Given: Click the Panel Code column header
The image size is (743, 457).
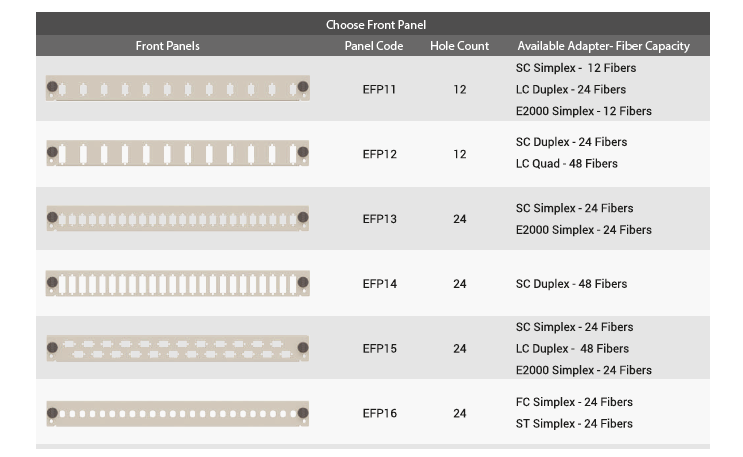Looking at the screenshot, I should pos(374,46).
